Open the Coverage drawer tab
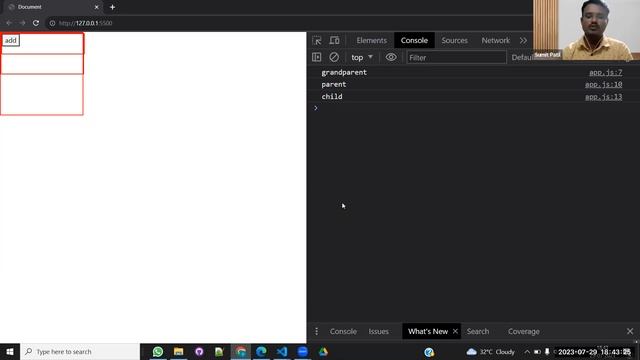The image size is (640, 360). pyautogui.click(x=524, y=331)
